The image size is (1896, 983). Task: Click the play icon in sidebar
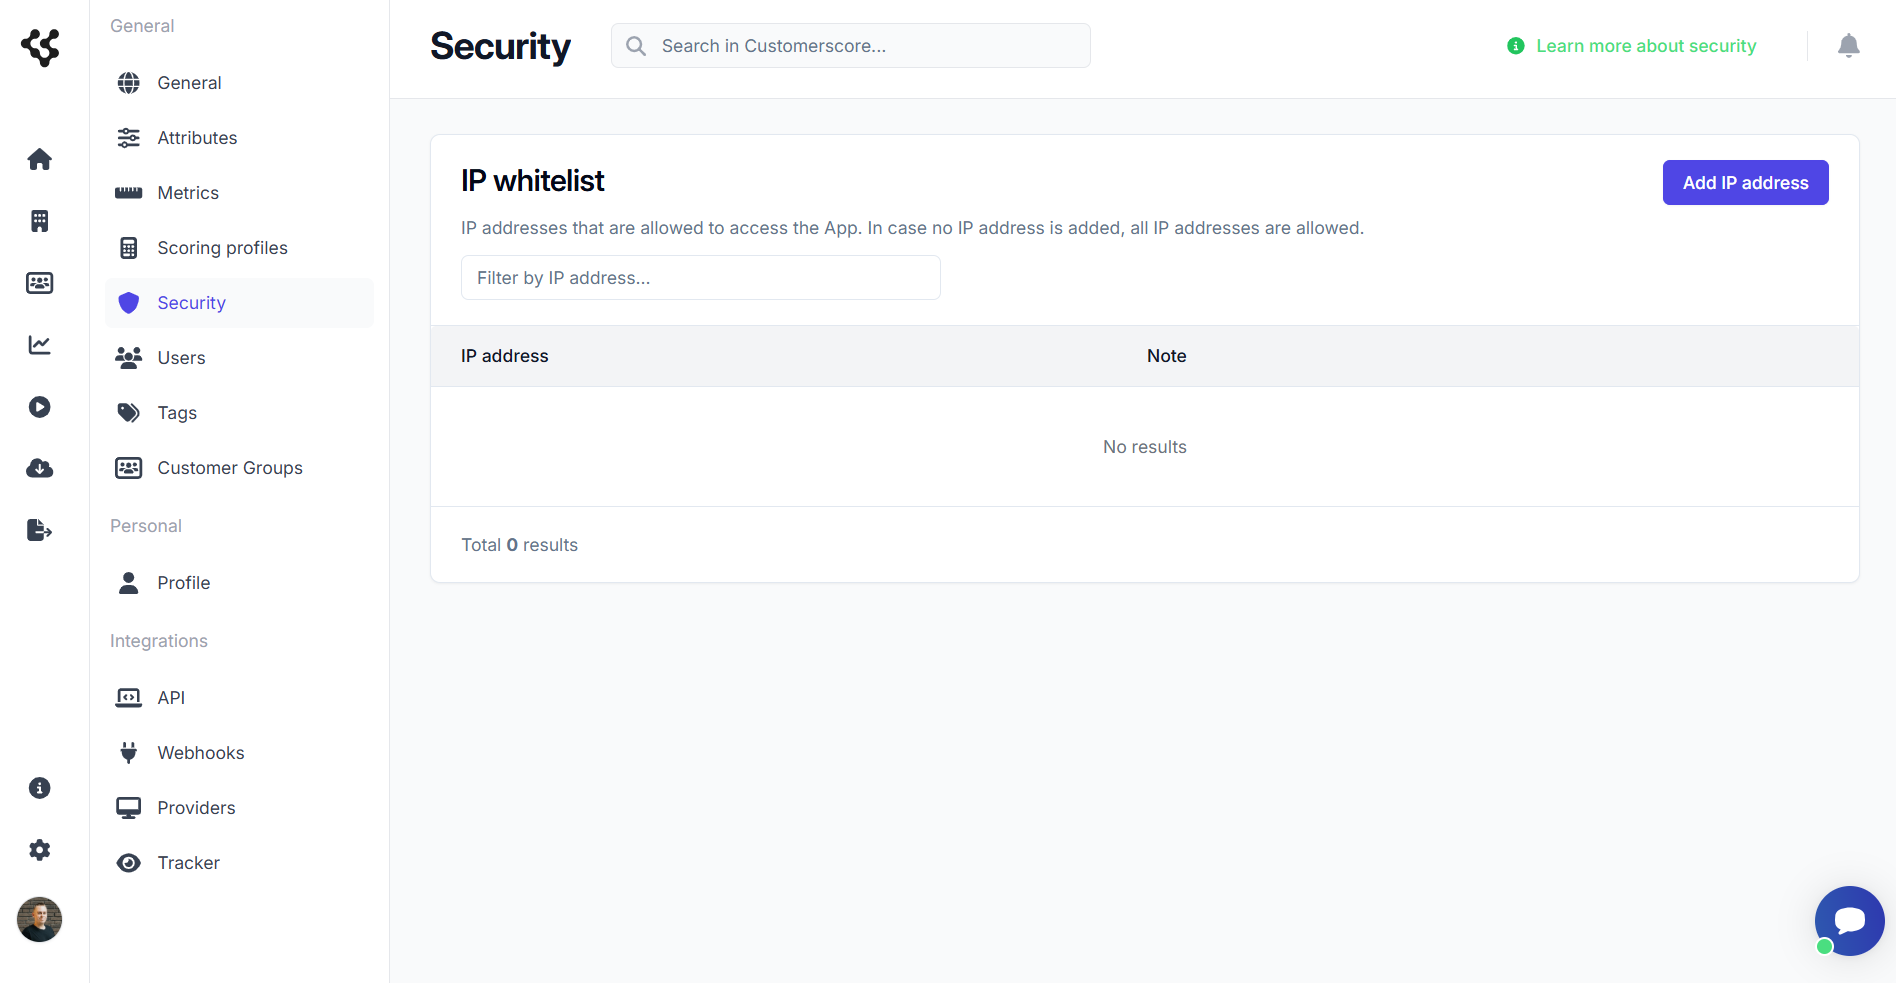click(x=39, y=407)
